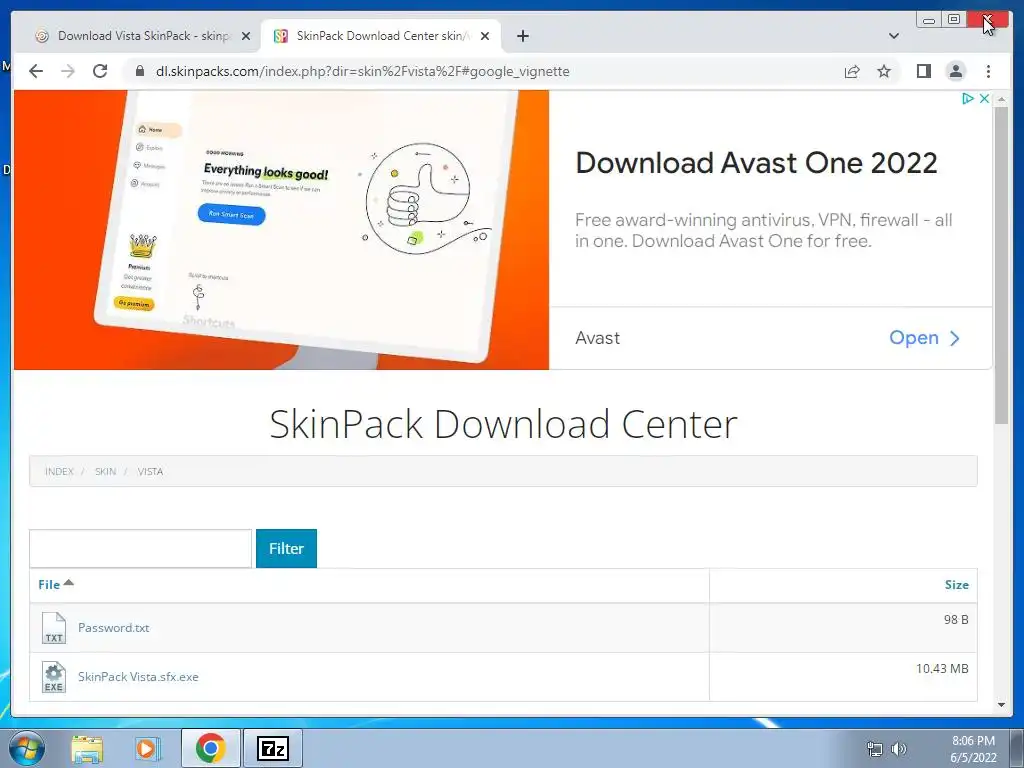Sort by the File column header

coord(56,584)
